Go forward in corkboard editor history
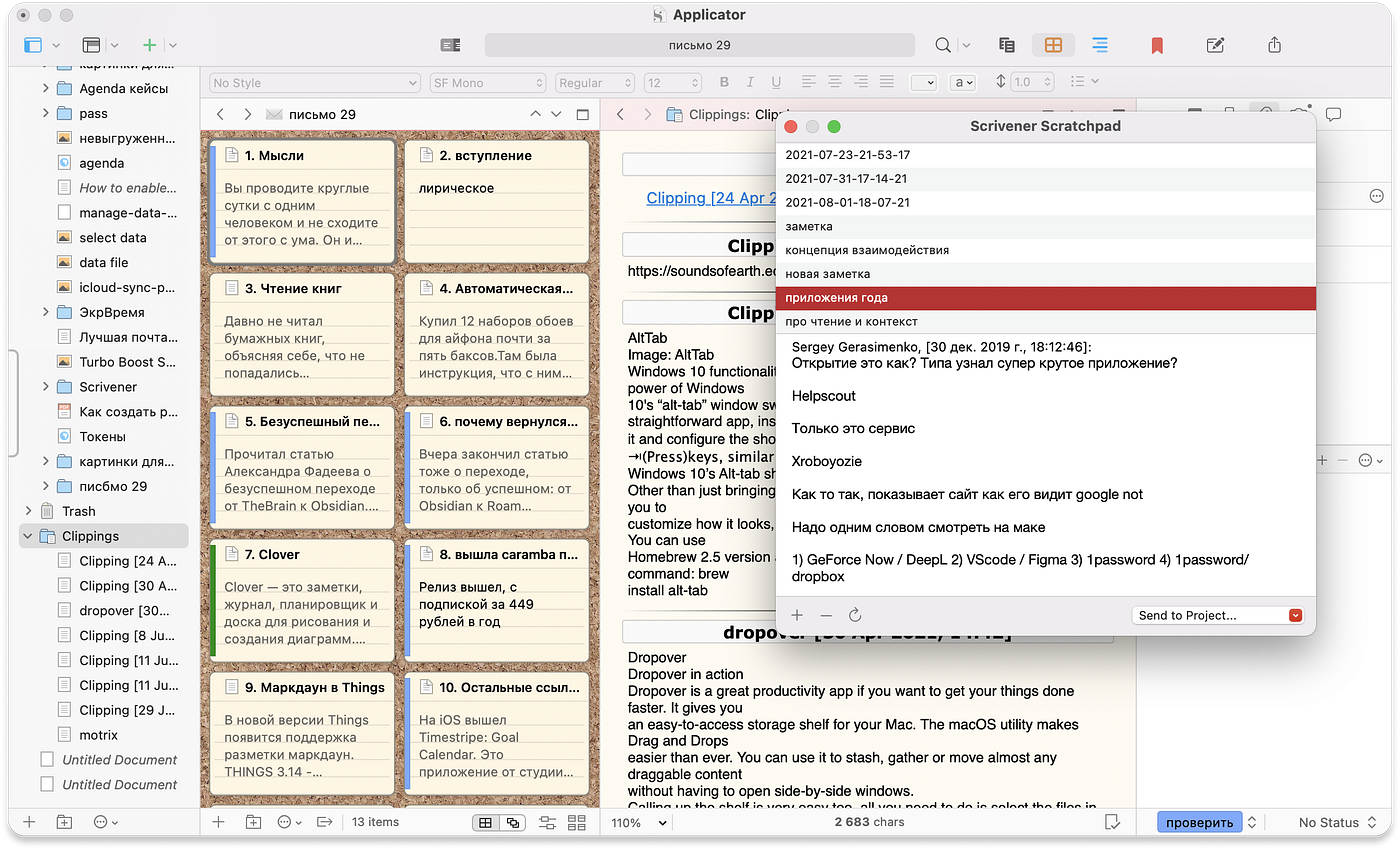Viewport: 1400px width, 850px height. tap(247, 115)
